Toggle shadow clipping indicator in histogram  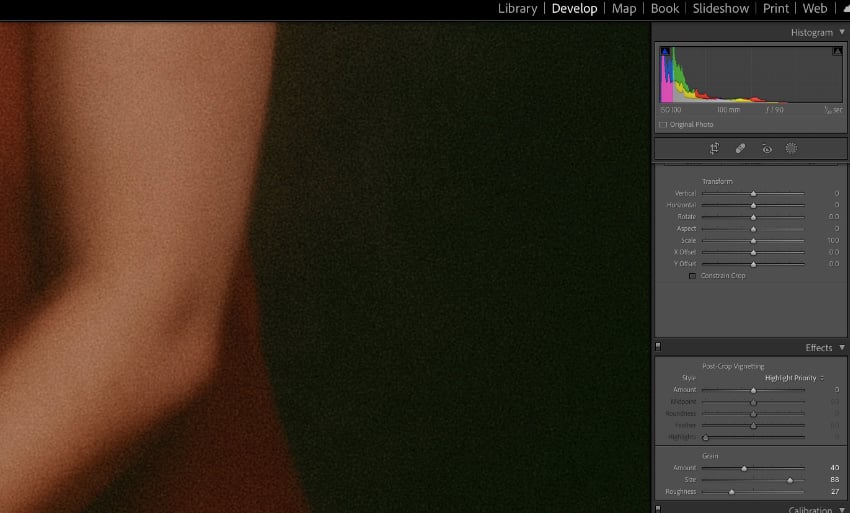click(x=665, y=52)
